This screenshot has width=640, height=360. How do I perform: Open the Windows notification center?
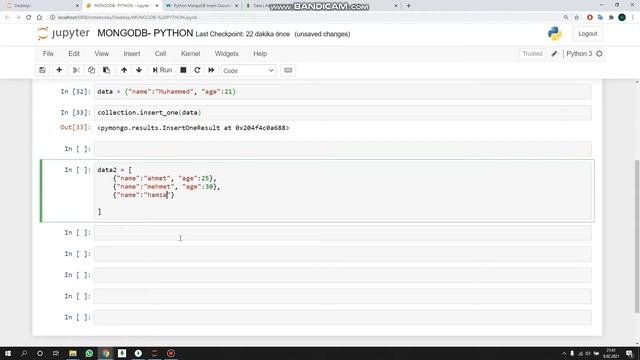[629, 353]
